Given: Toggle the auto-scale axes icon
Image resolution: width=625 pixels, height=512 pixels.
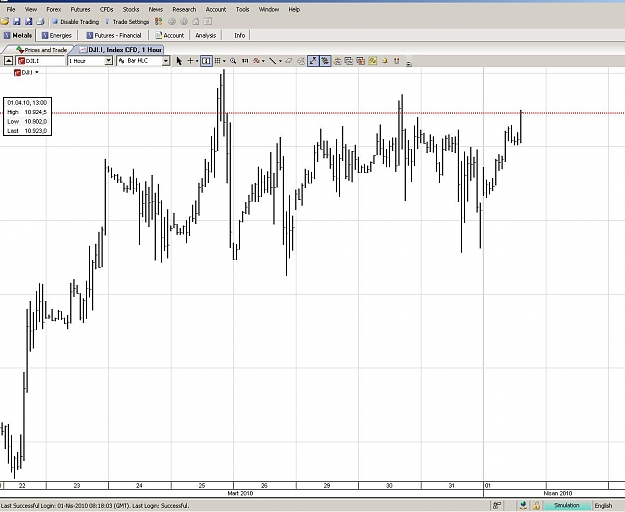Looking at the screenshot, I should click(313, 61).
